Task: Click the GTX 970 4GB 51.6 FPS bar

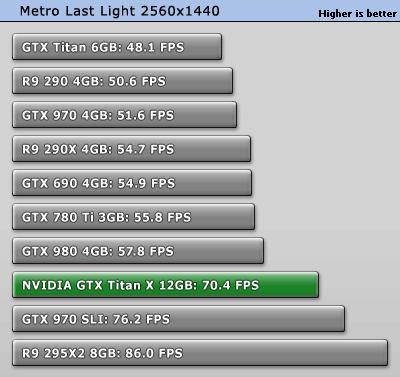Action: click(125, 115)
